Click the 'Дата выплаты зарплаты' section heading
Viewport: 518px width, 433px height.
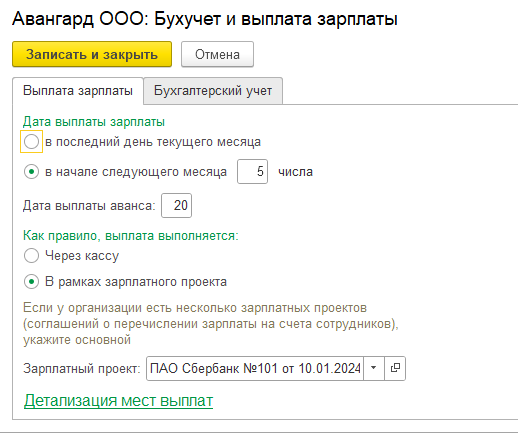point(94,122)
